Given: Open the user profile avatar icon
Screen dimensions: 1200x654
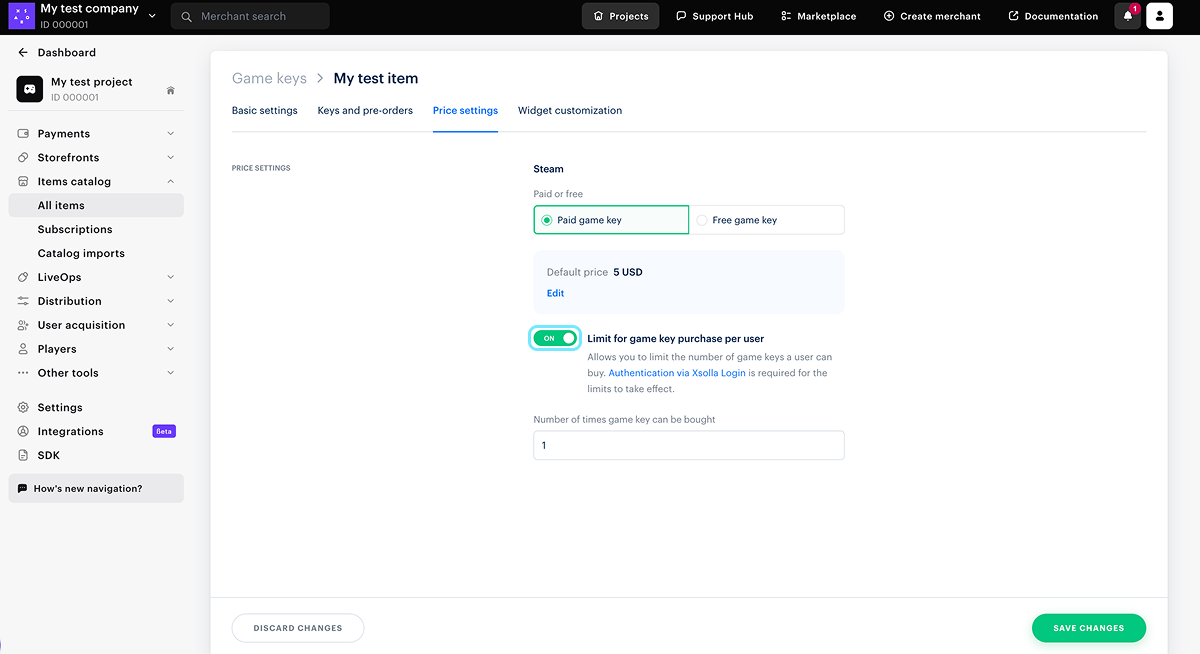Looking at the screenshot, I should 1159,16.
